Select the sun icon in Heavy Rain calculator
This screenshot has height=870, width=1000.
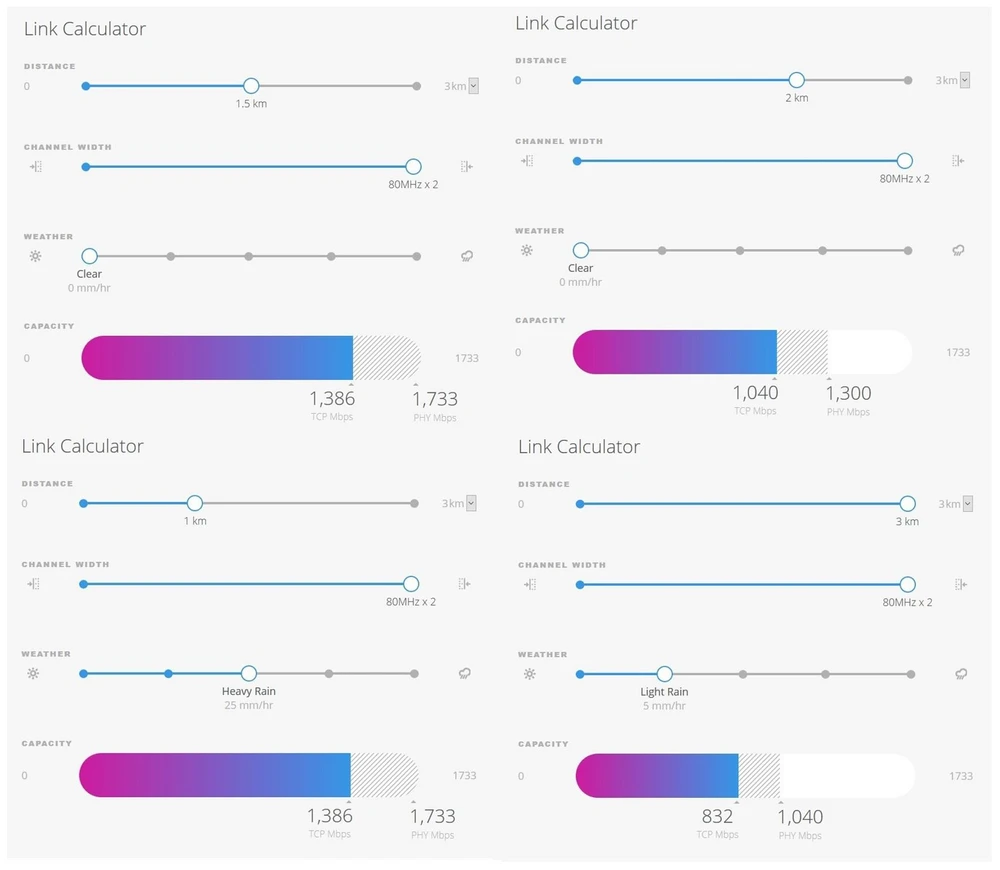pos(33,673)
